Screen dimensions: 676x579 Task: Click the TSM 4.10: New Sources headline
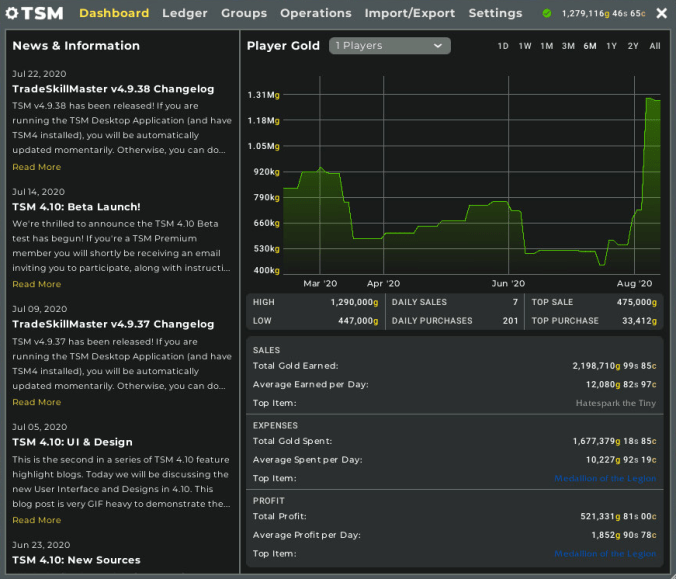(x=76, y=560)
